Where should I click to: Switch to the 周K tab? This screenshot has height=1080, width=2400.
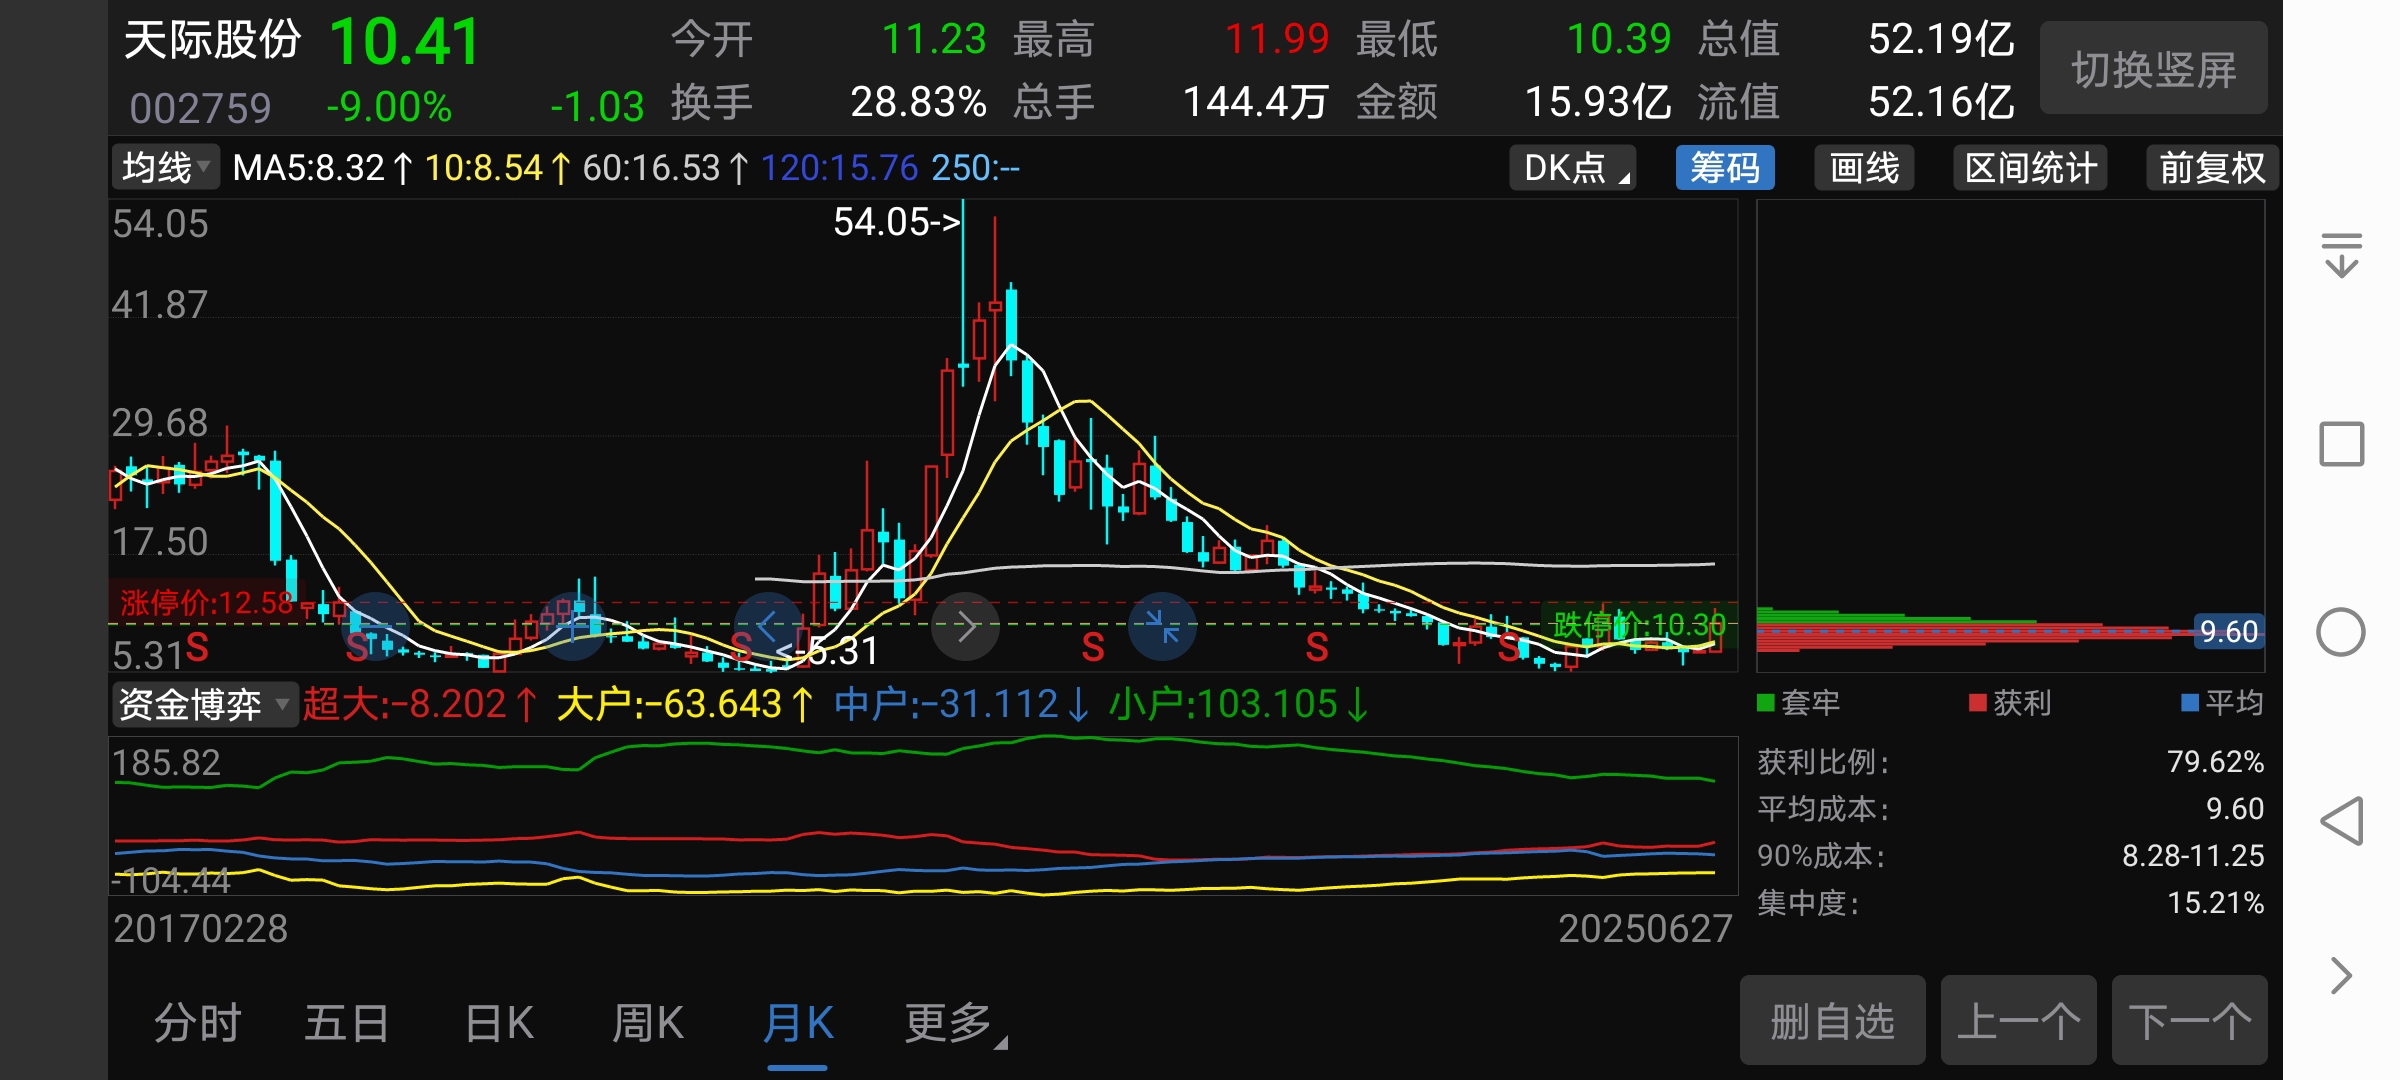648,1023
